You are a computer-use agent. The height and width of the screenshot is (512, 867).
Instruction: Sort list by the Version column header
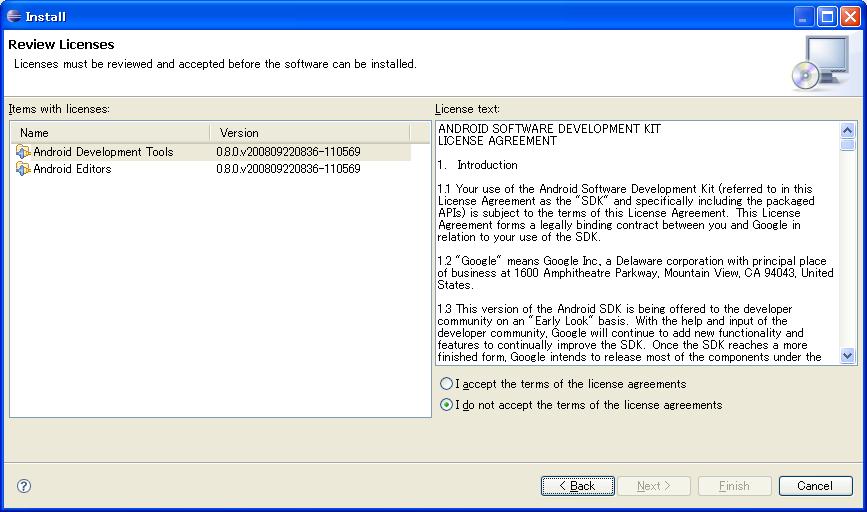click(310, 133)
